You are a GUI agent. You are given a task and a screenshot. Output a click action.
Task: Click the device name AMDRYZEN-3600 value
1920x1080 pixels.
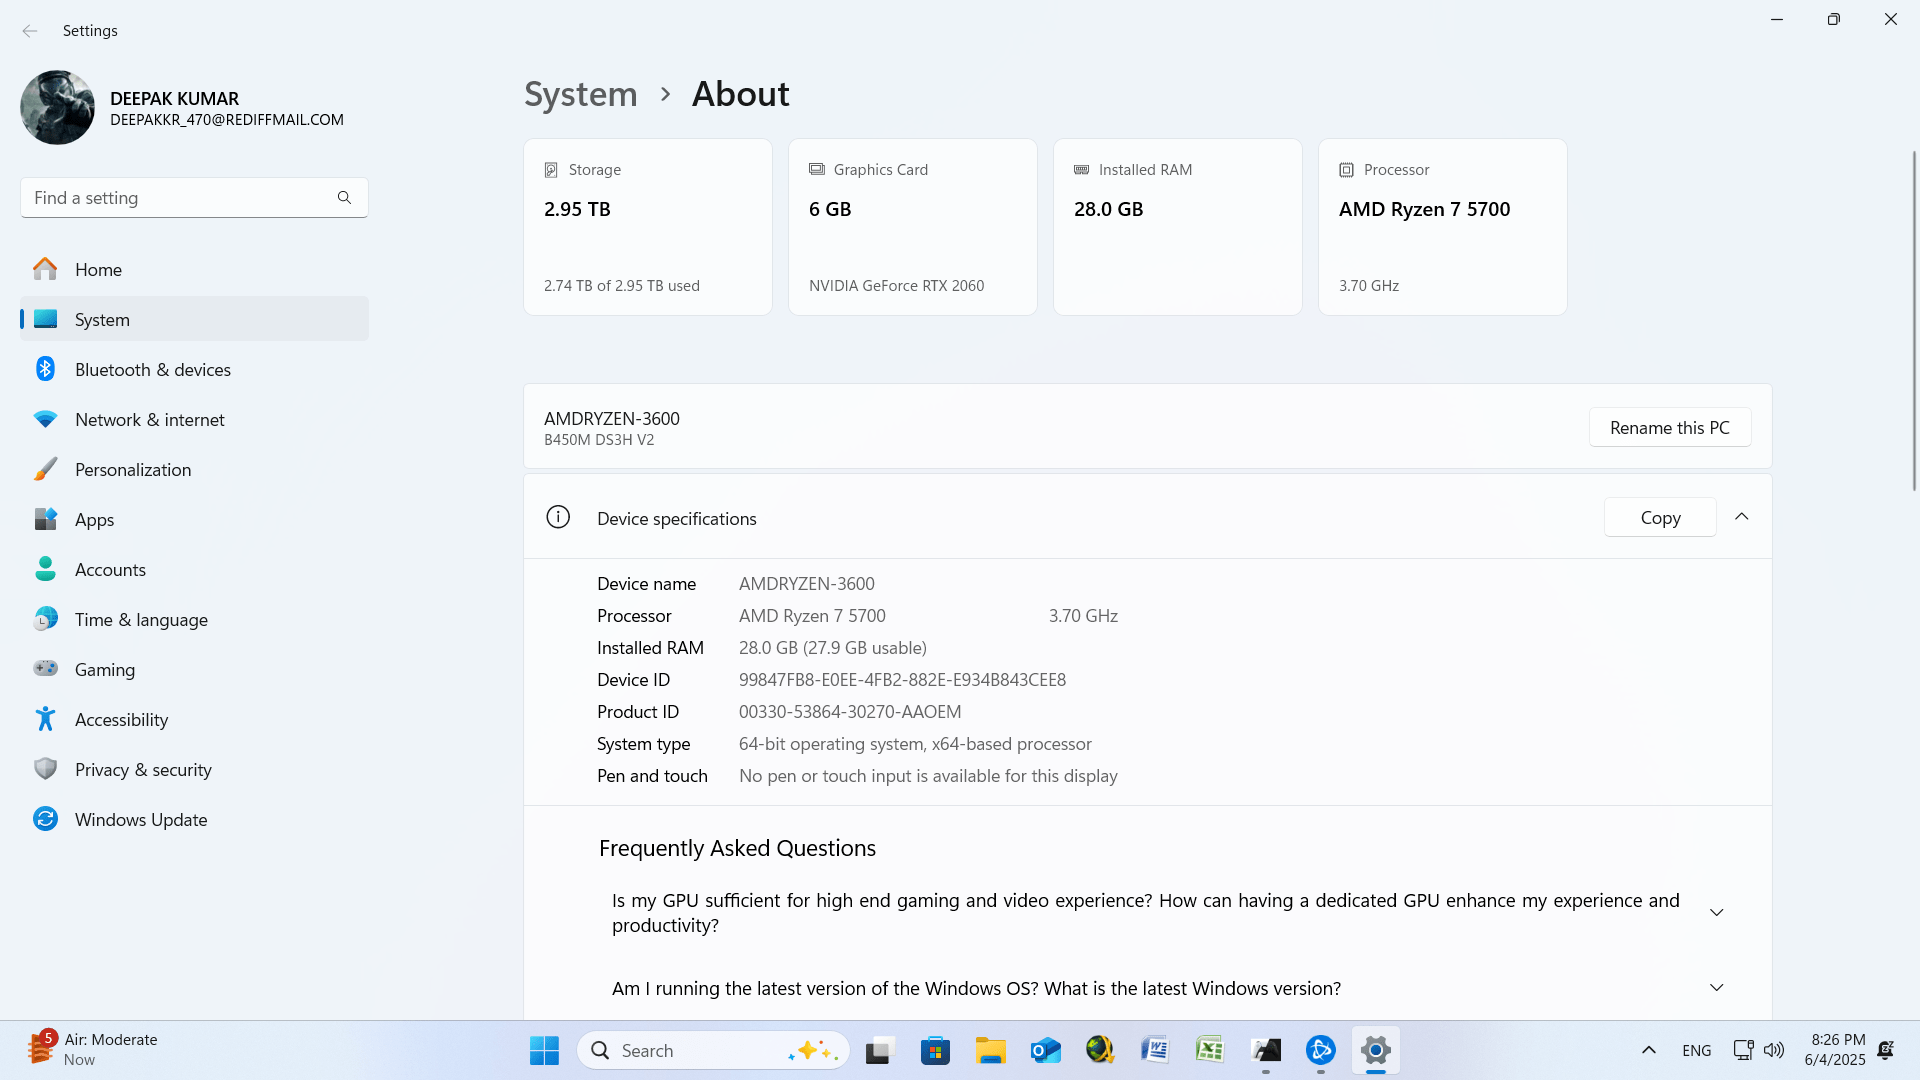(x=807, y=584)
